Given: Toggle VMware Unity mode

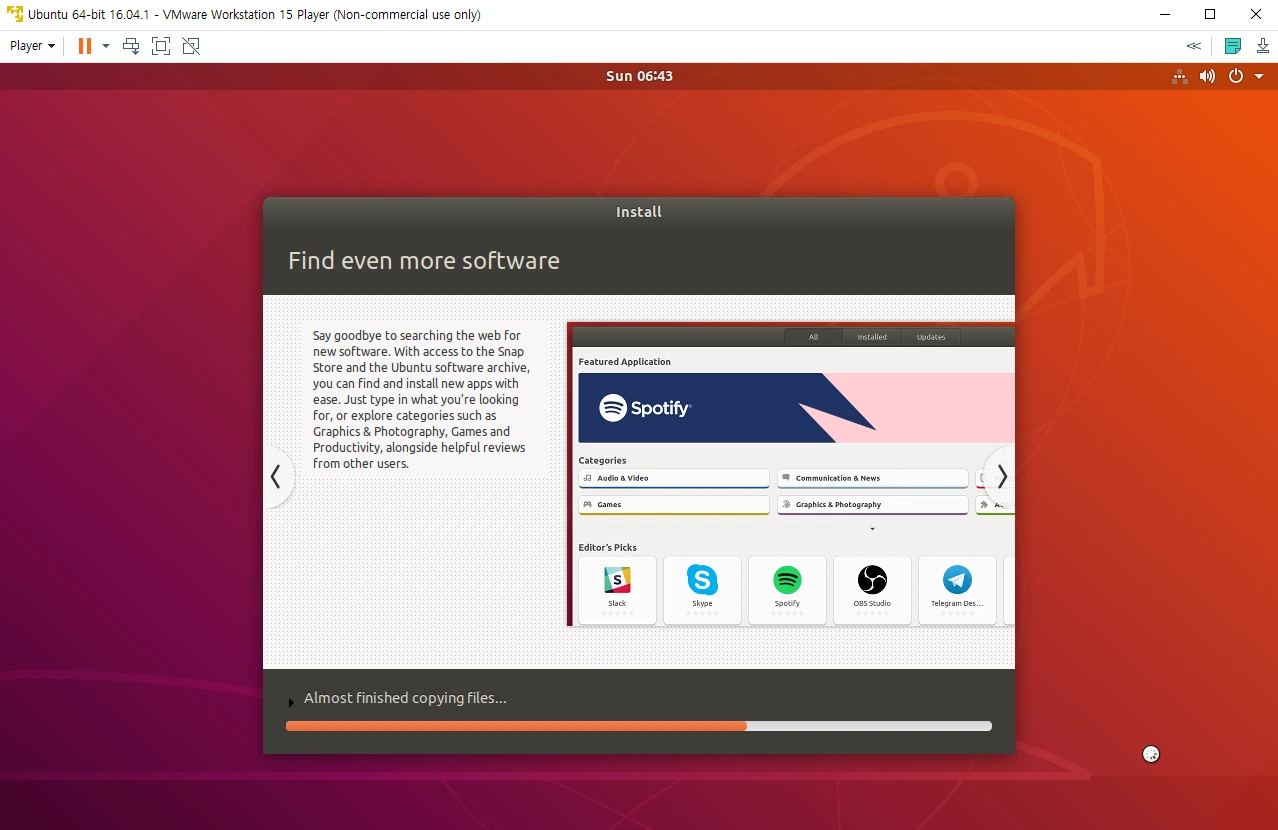Looking at the screenshot, I should pyautogui.click(x=191, y=46).
